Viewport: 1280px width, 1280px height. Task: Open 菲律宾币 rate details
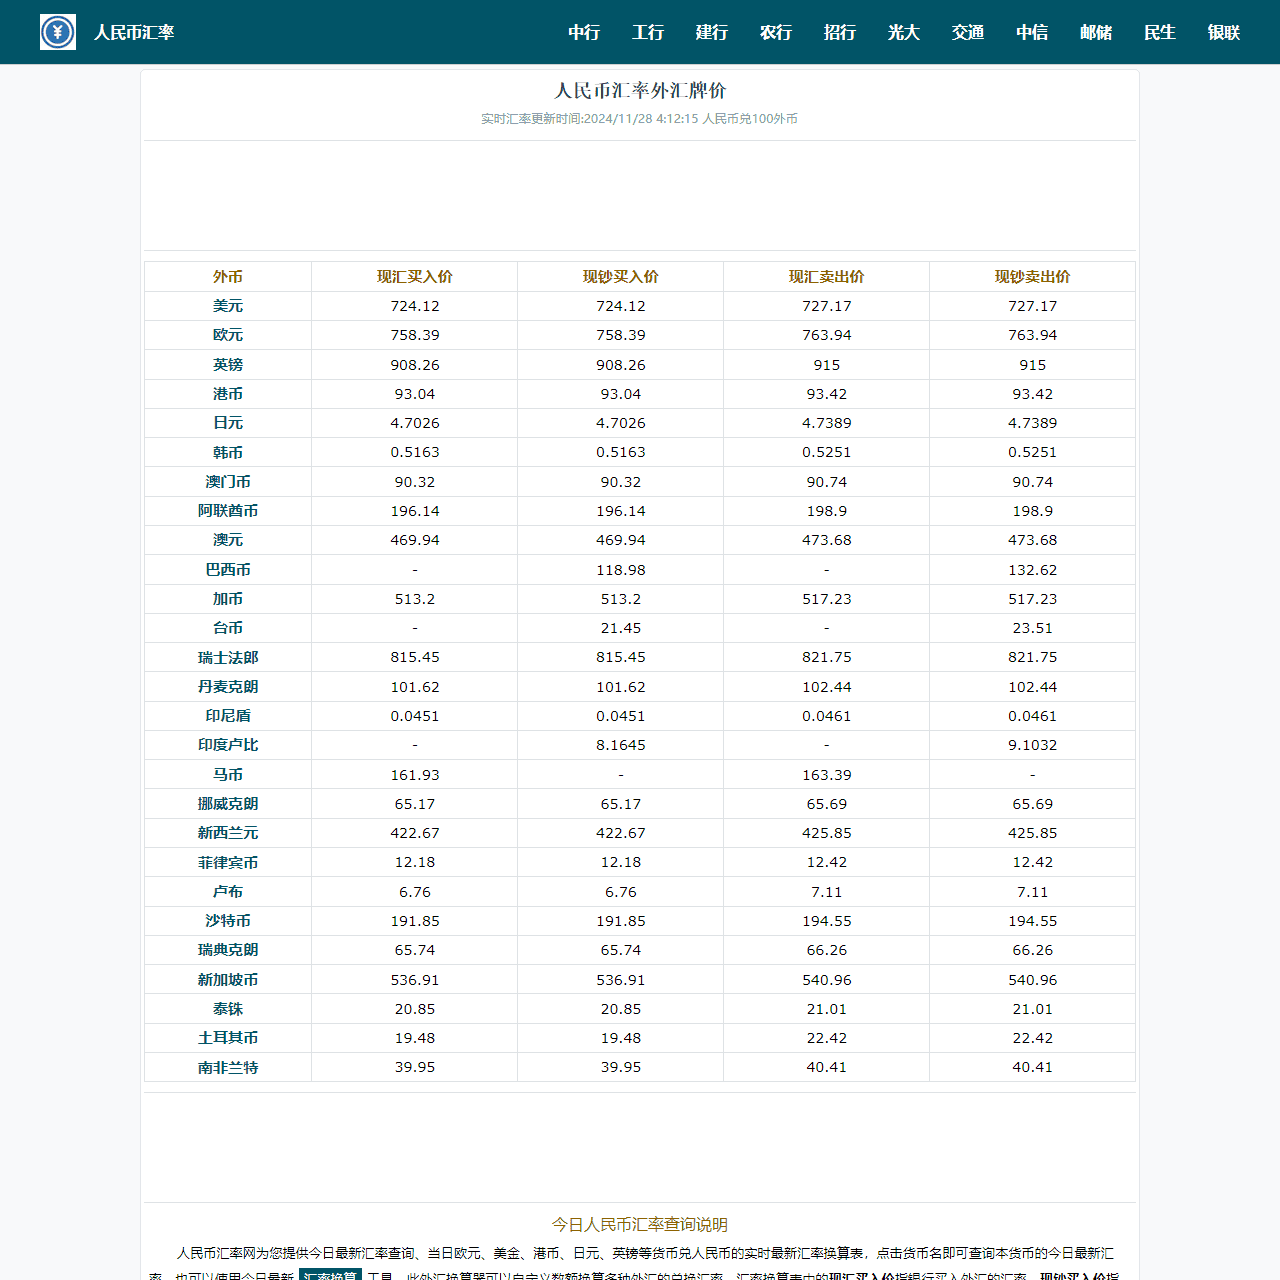point(228,862)
